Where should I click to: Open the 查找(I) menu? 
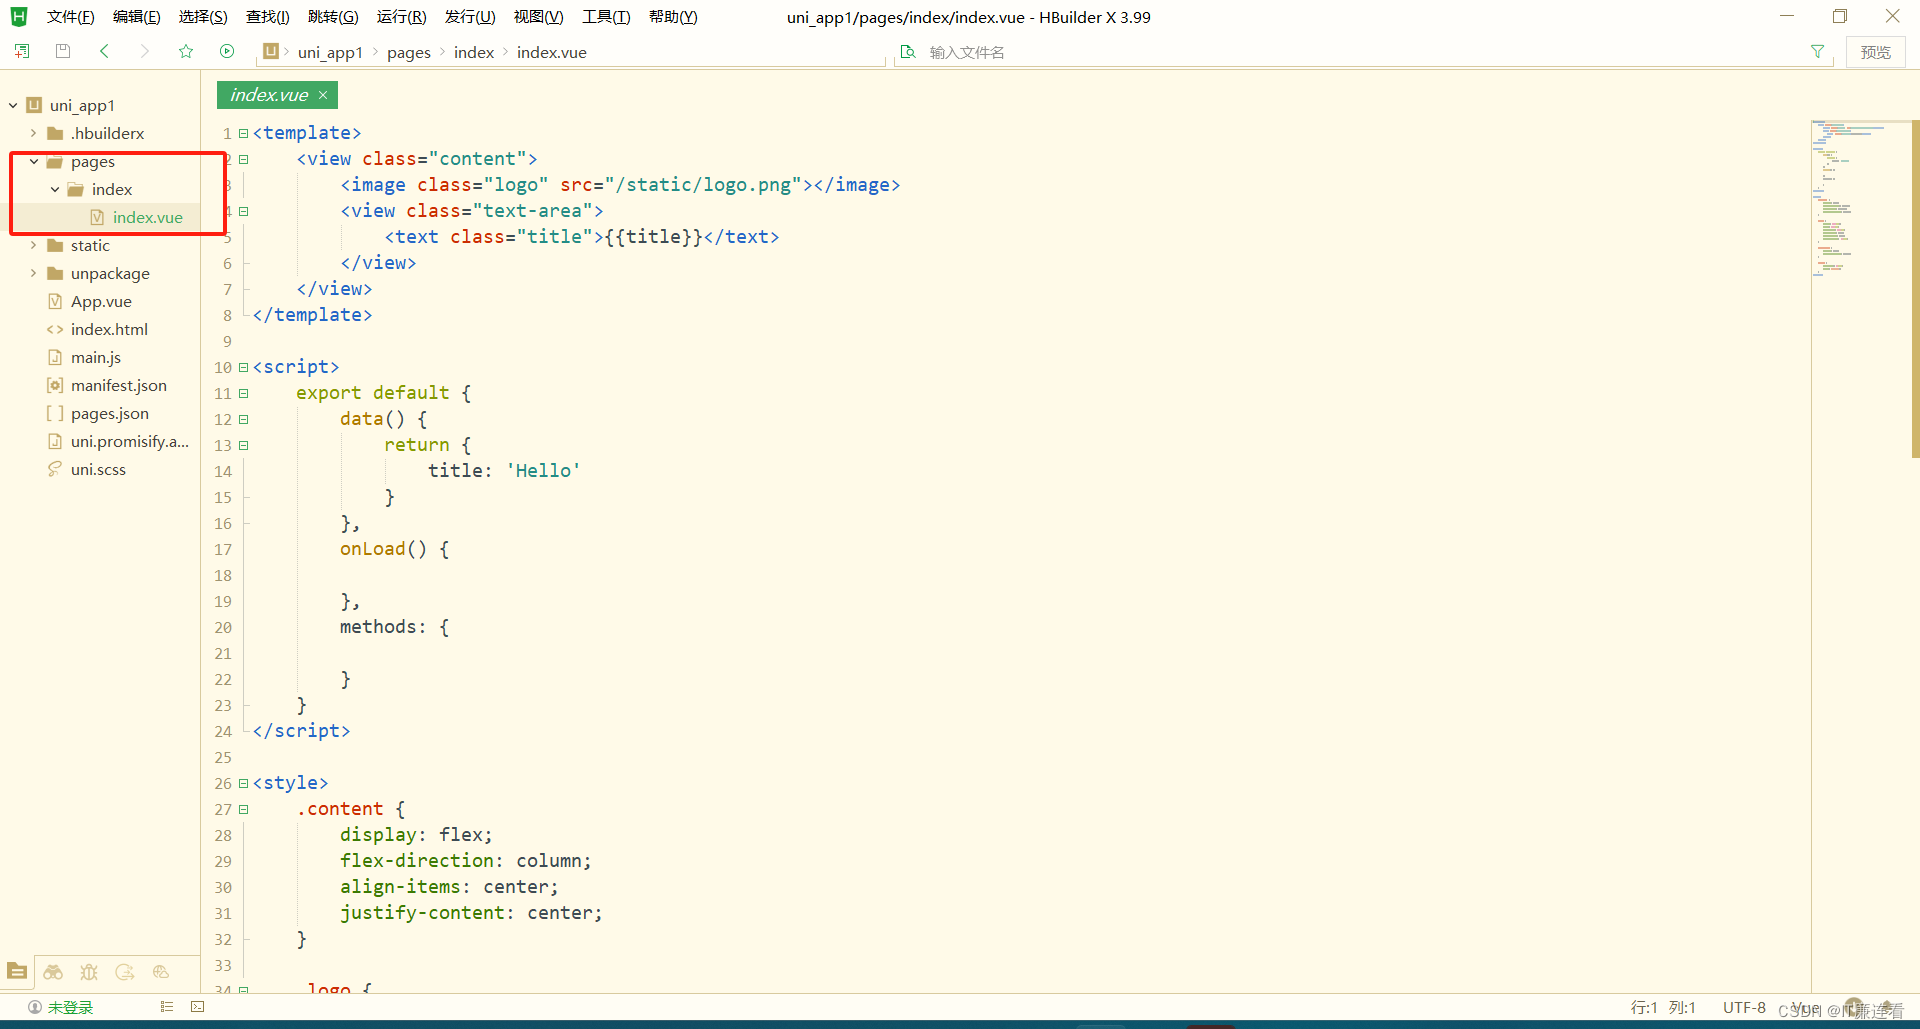[x=268, y=17]
